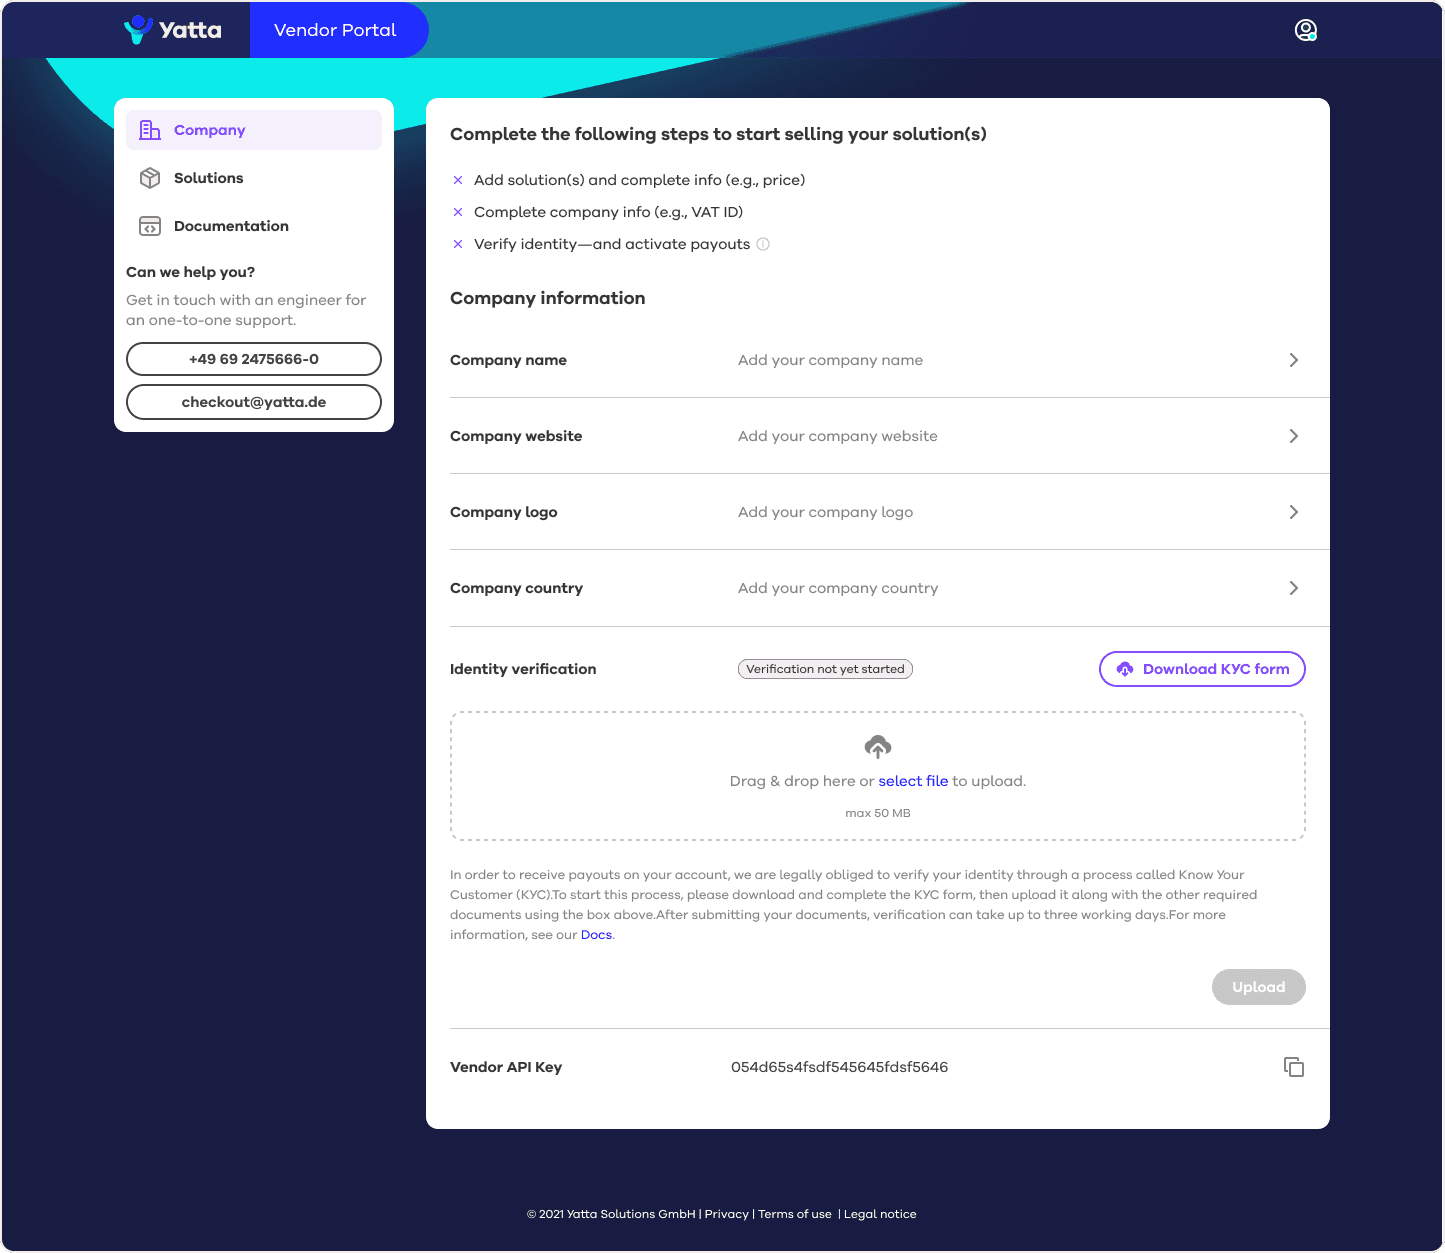Copy the Vendor API Key
Viewport: 1445px width, 1253px height.
(x=1293, y=1067)
